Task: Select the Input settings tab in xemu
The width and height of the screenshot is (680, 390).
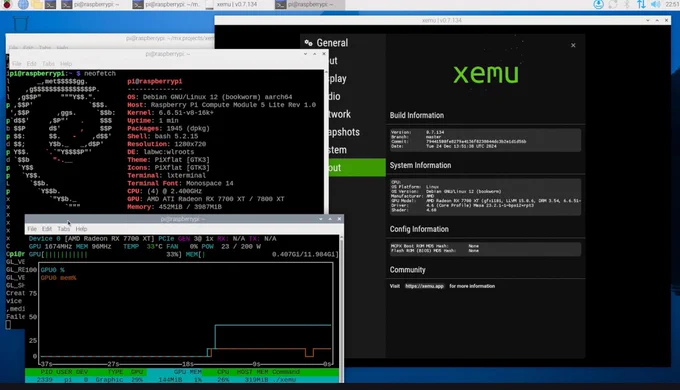Action: 356,61
